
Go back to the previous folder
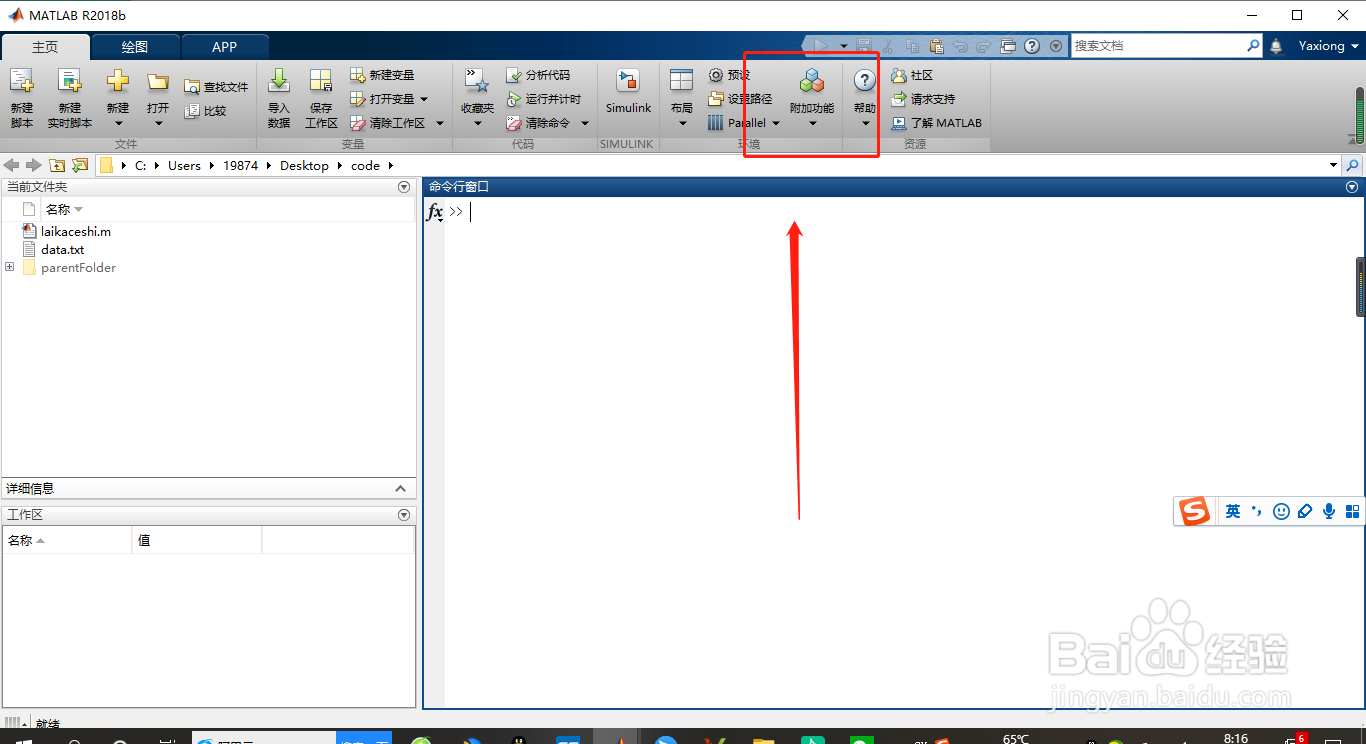point(12,165)
